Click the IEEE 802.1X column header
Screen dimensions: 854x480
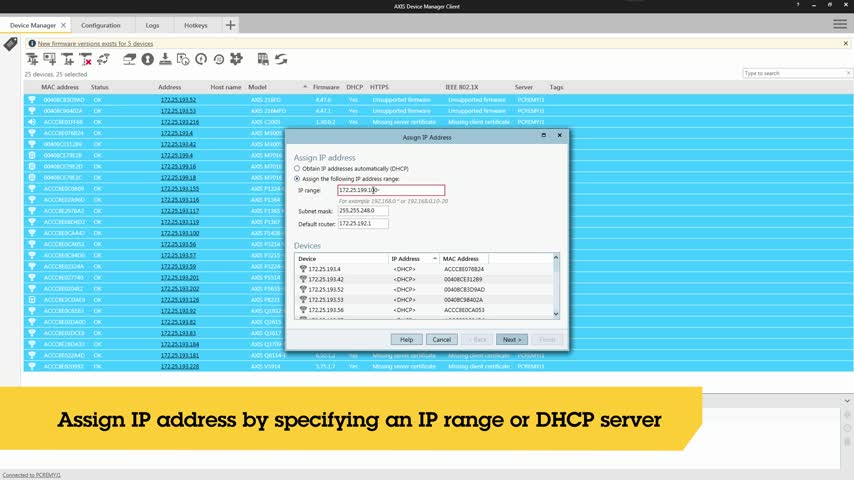click(462, 87)
